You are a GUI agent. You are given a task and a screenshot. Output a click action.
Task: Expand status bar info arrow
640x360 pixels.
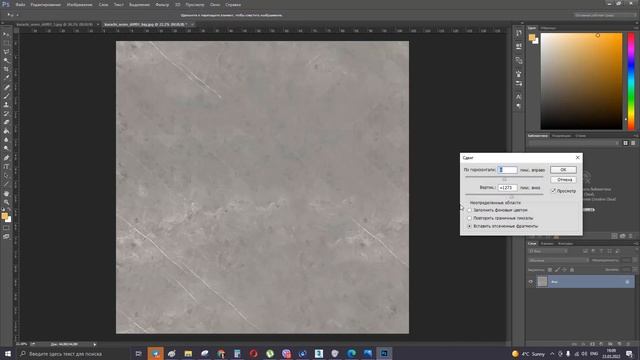coord(95,344)
